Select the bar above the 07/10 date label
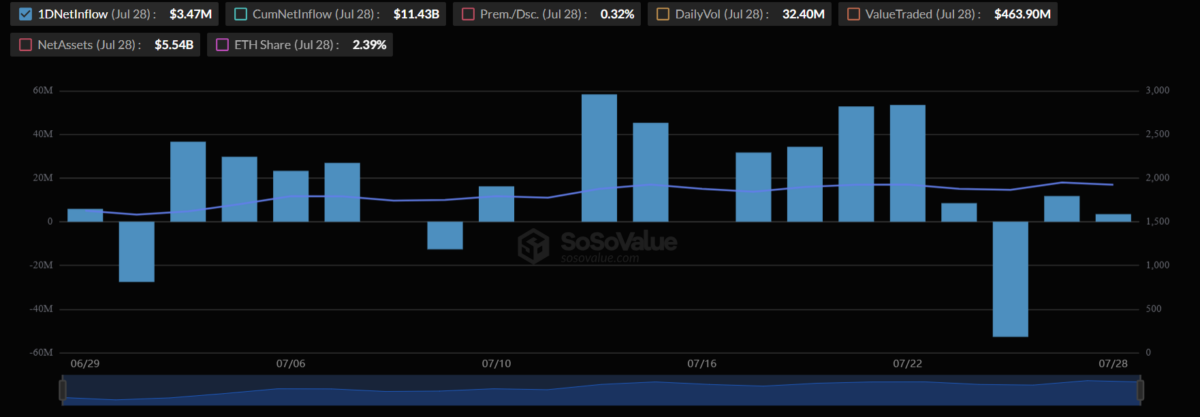Viewport: 1200px width, 417px height. click(x=496, y=204)
